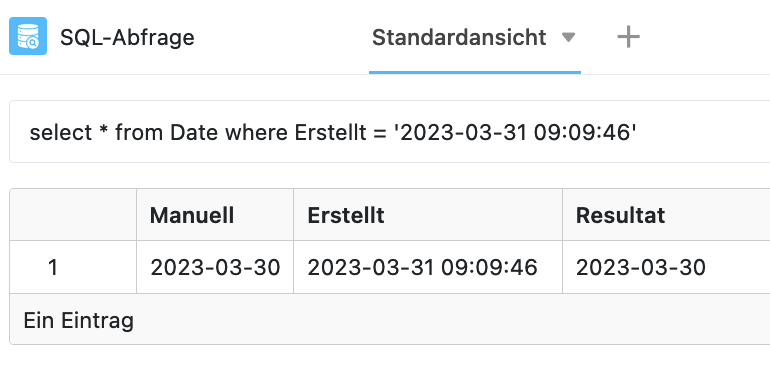This screenshot has height=392, width=770.
Task: Click the Manuell column header
Action: (x=192, y=215)
